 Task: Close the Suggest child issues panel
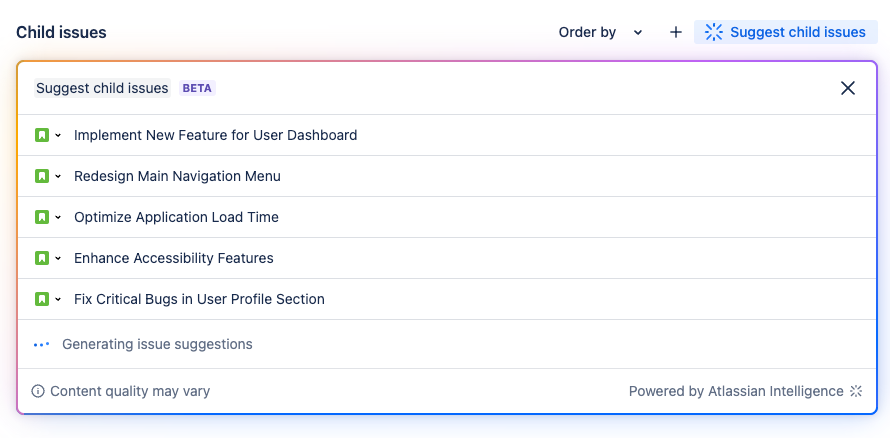click(x=848, y=88)
